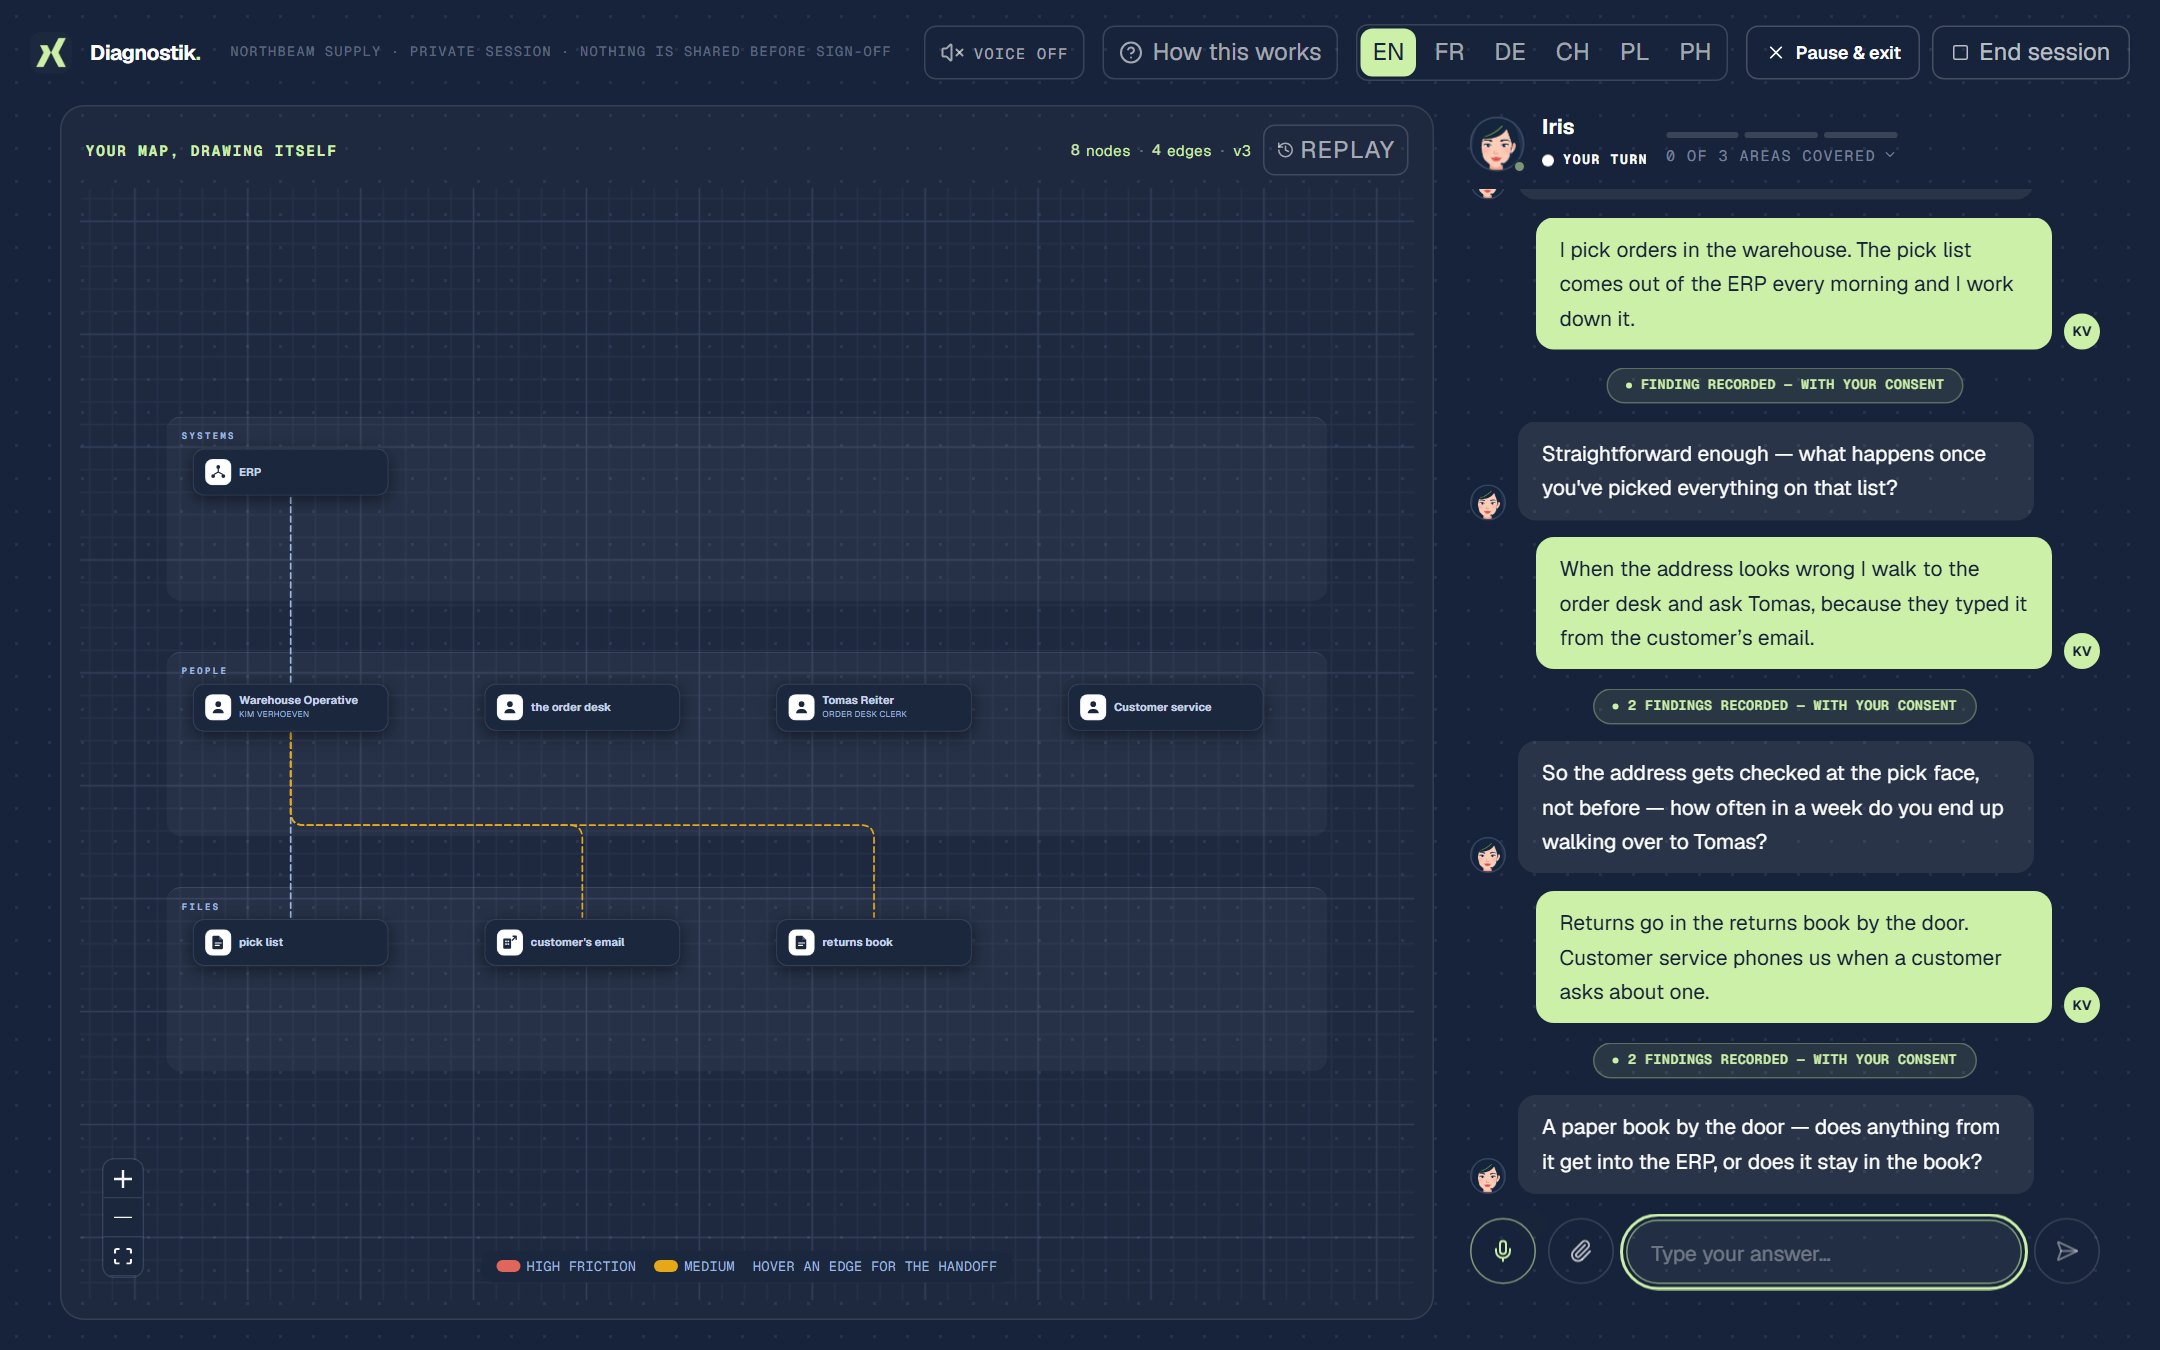
Task: Click Pause & exit button
Action: click(1832, 53)
